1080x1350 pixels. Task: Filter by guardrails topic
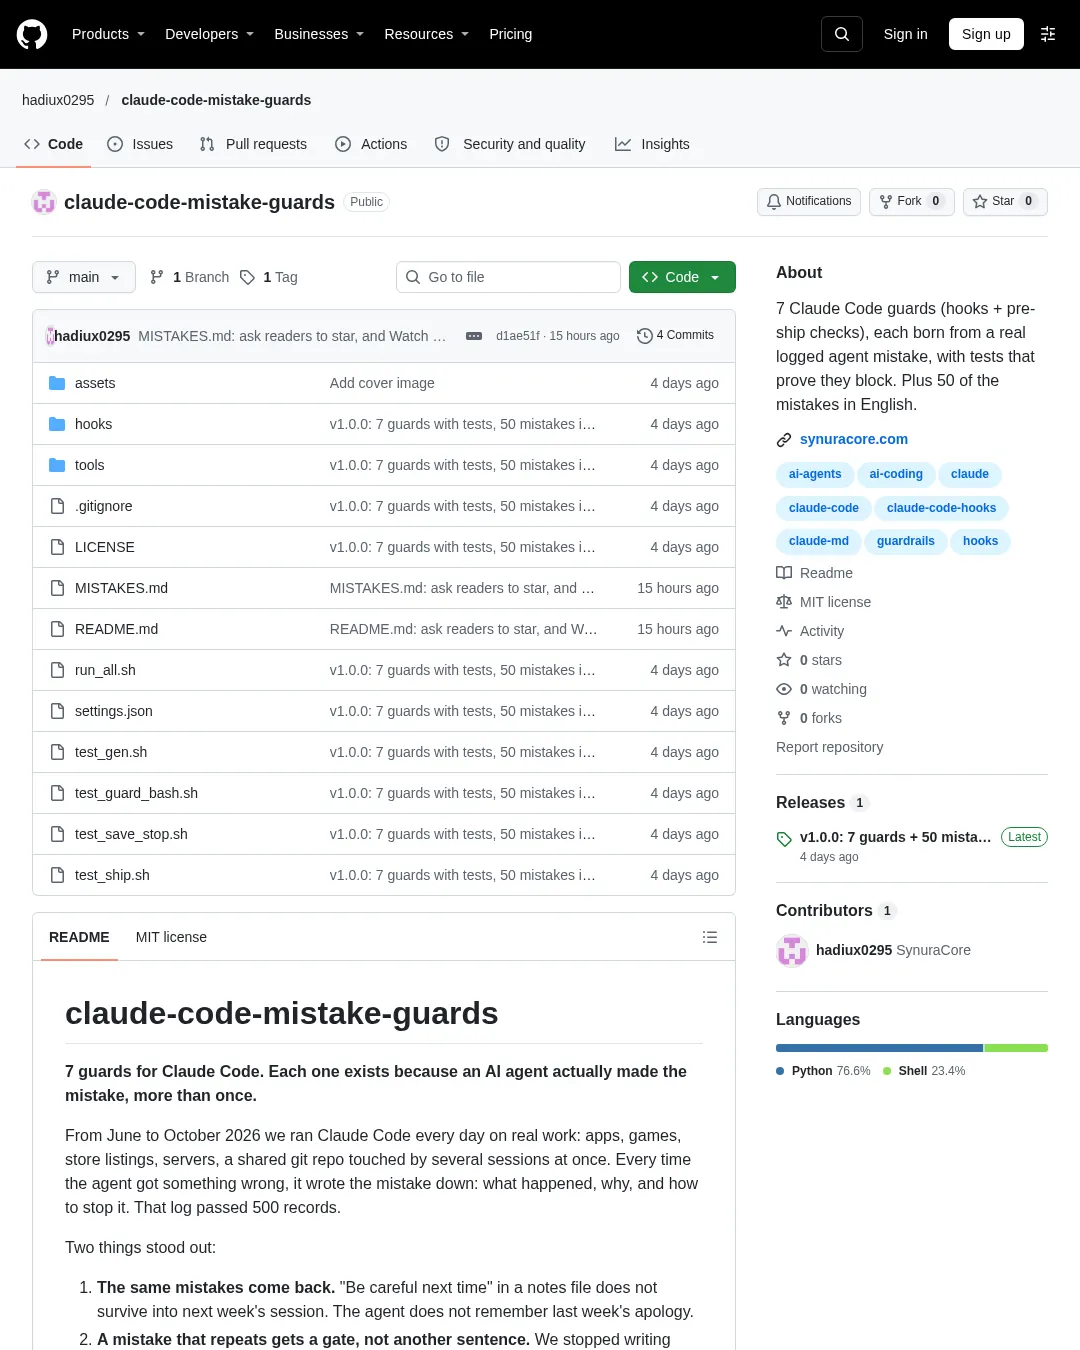906,541
